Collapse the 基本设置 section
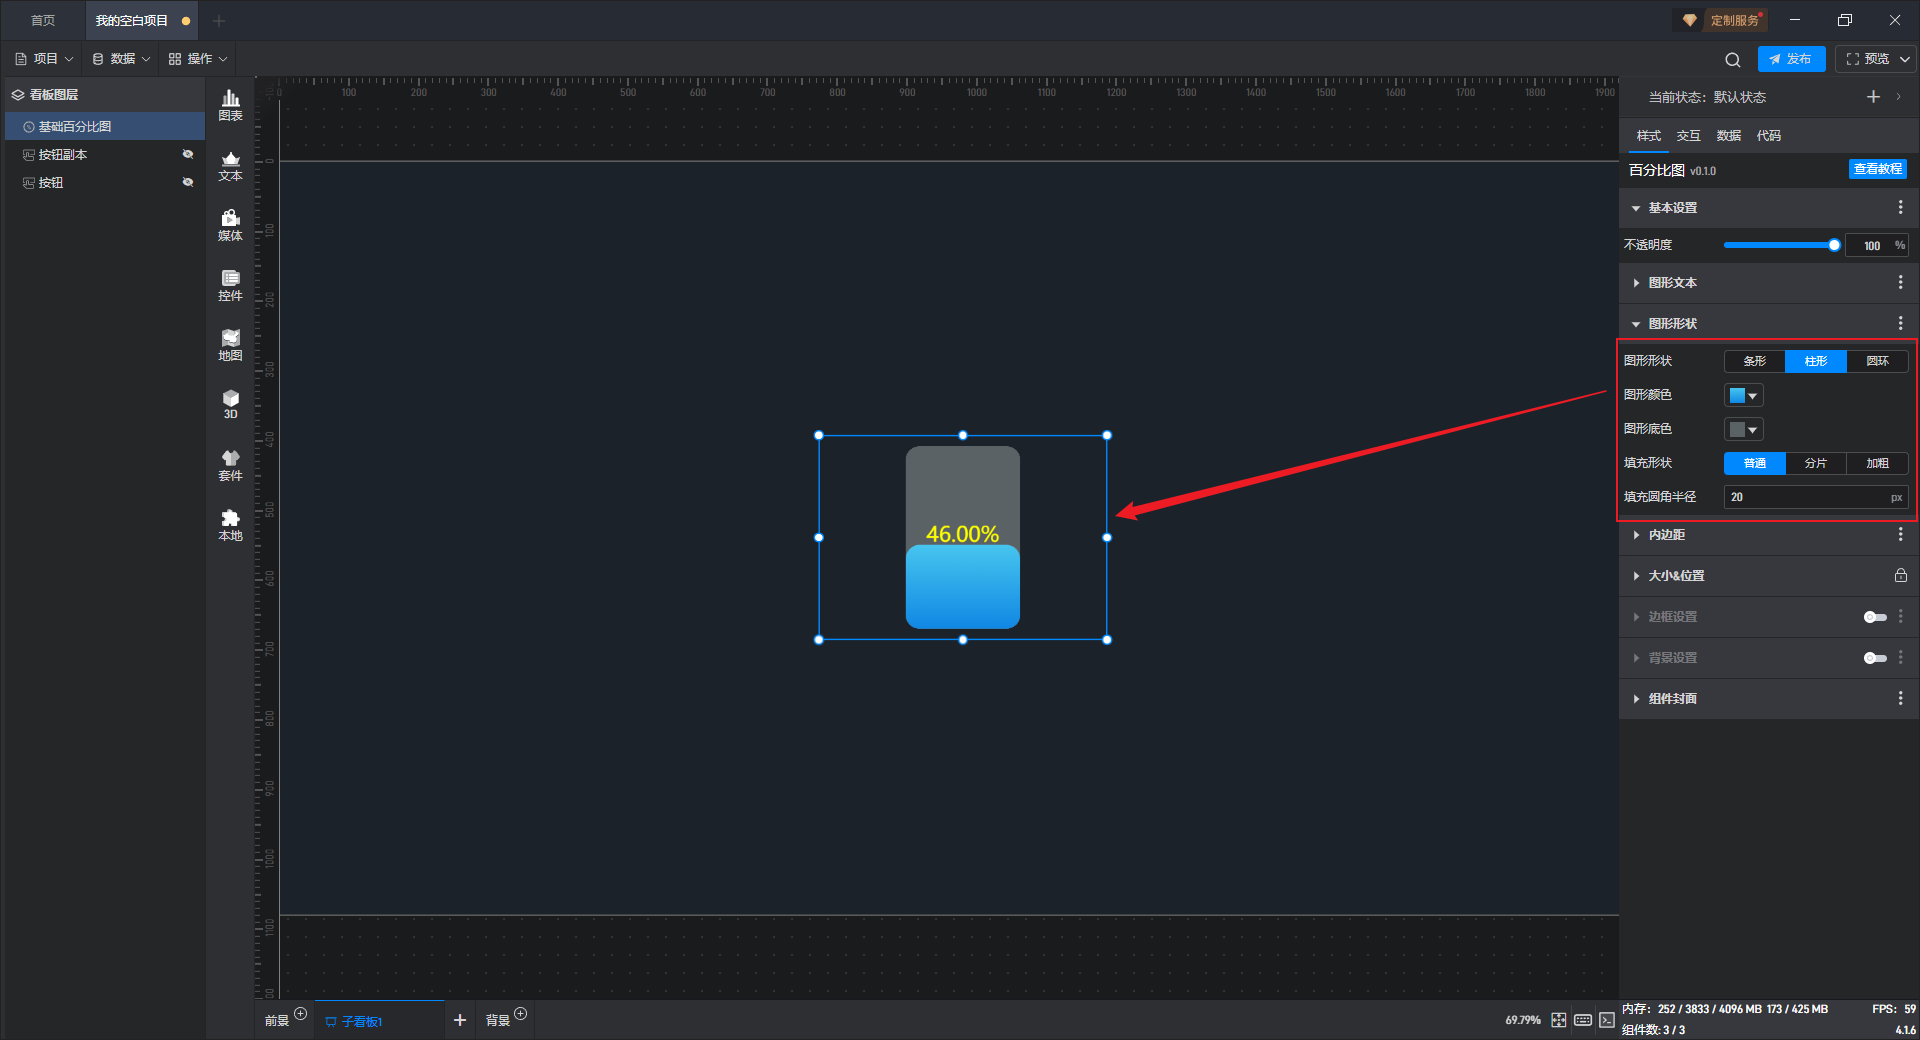1920x1040 pixels. [1636, 208]
